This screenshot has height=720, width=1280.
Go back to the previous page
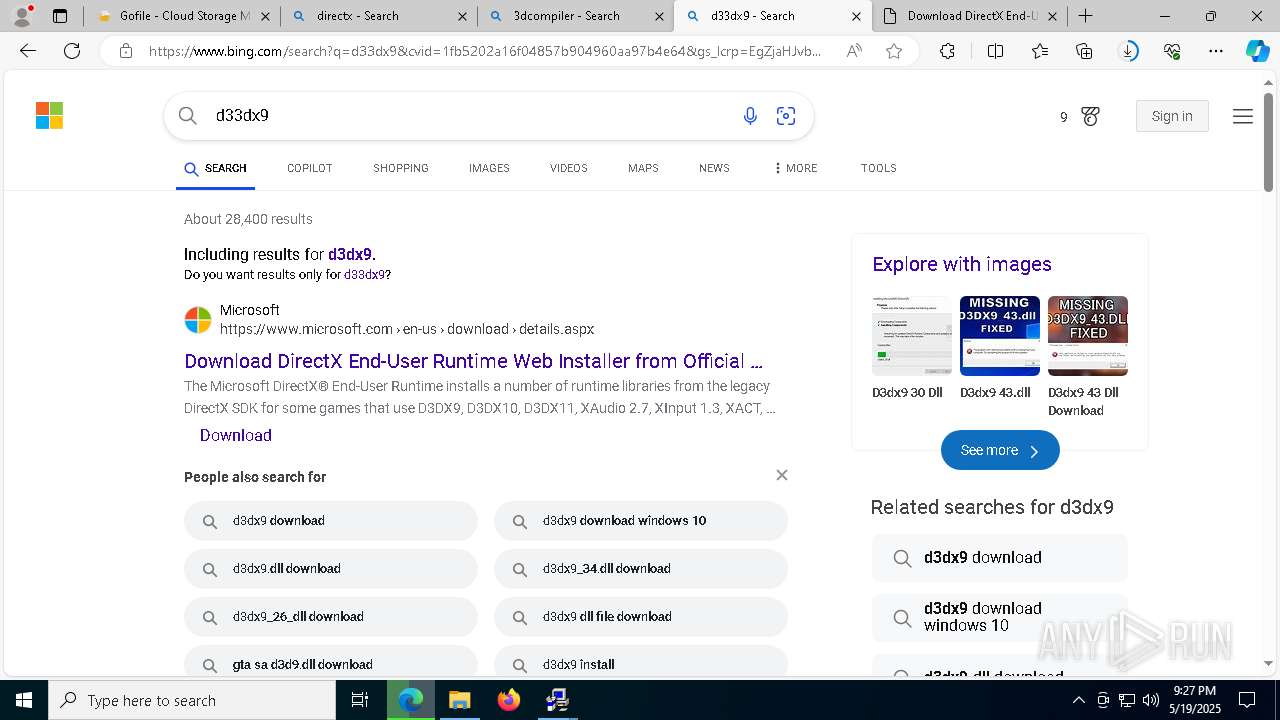28,51
